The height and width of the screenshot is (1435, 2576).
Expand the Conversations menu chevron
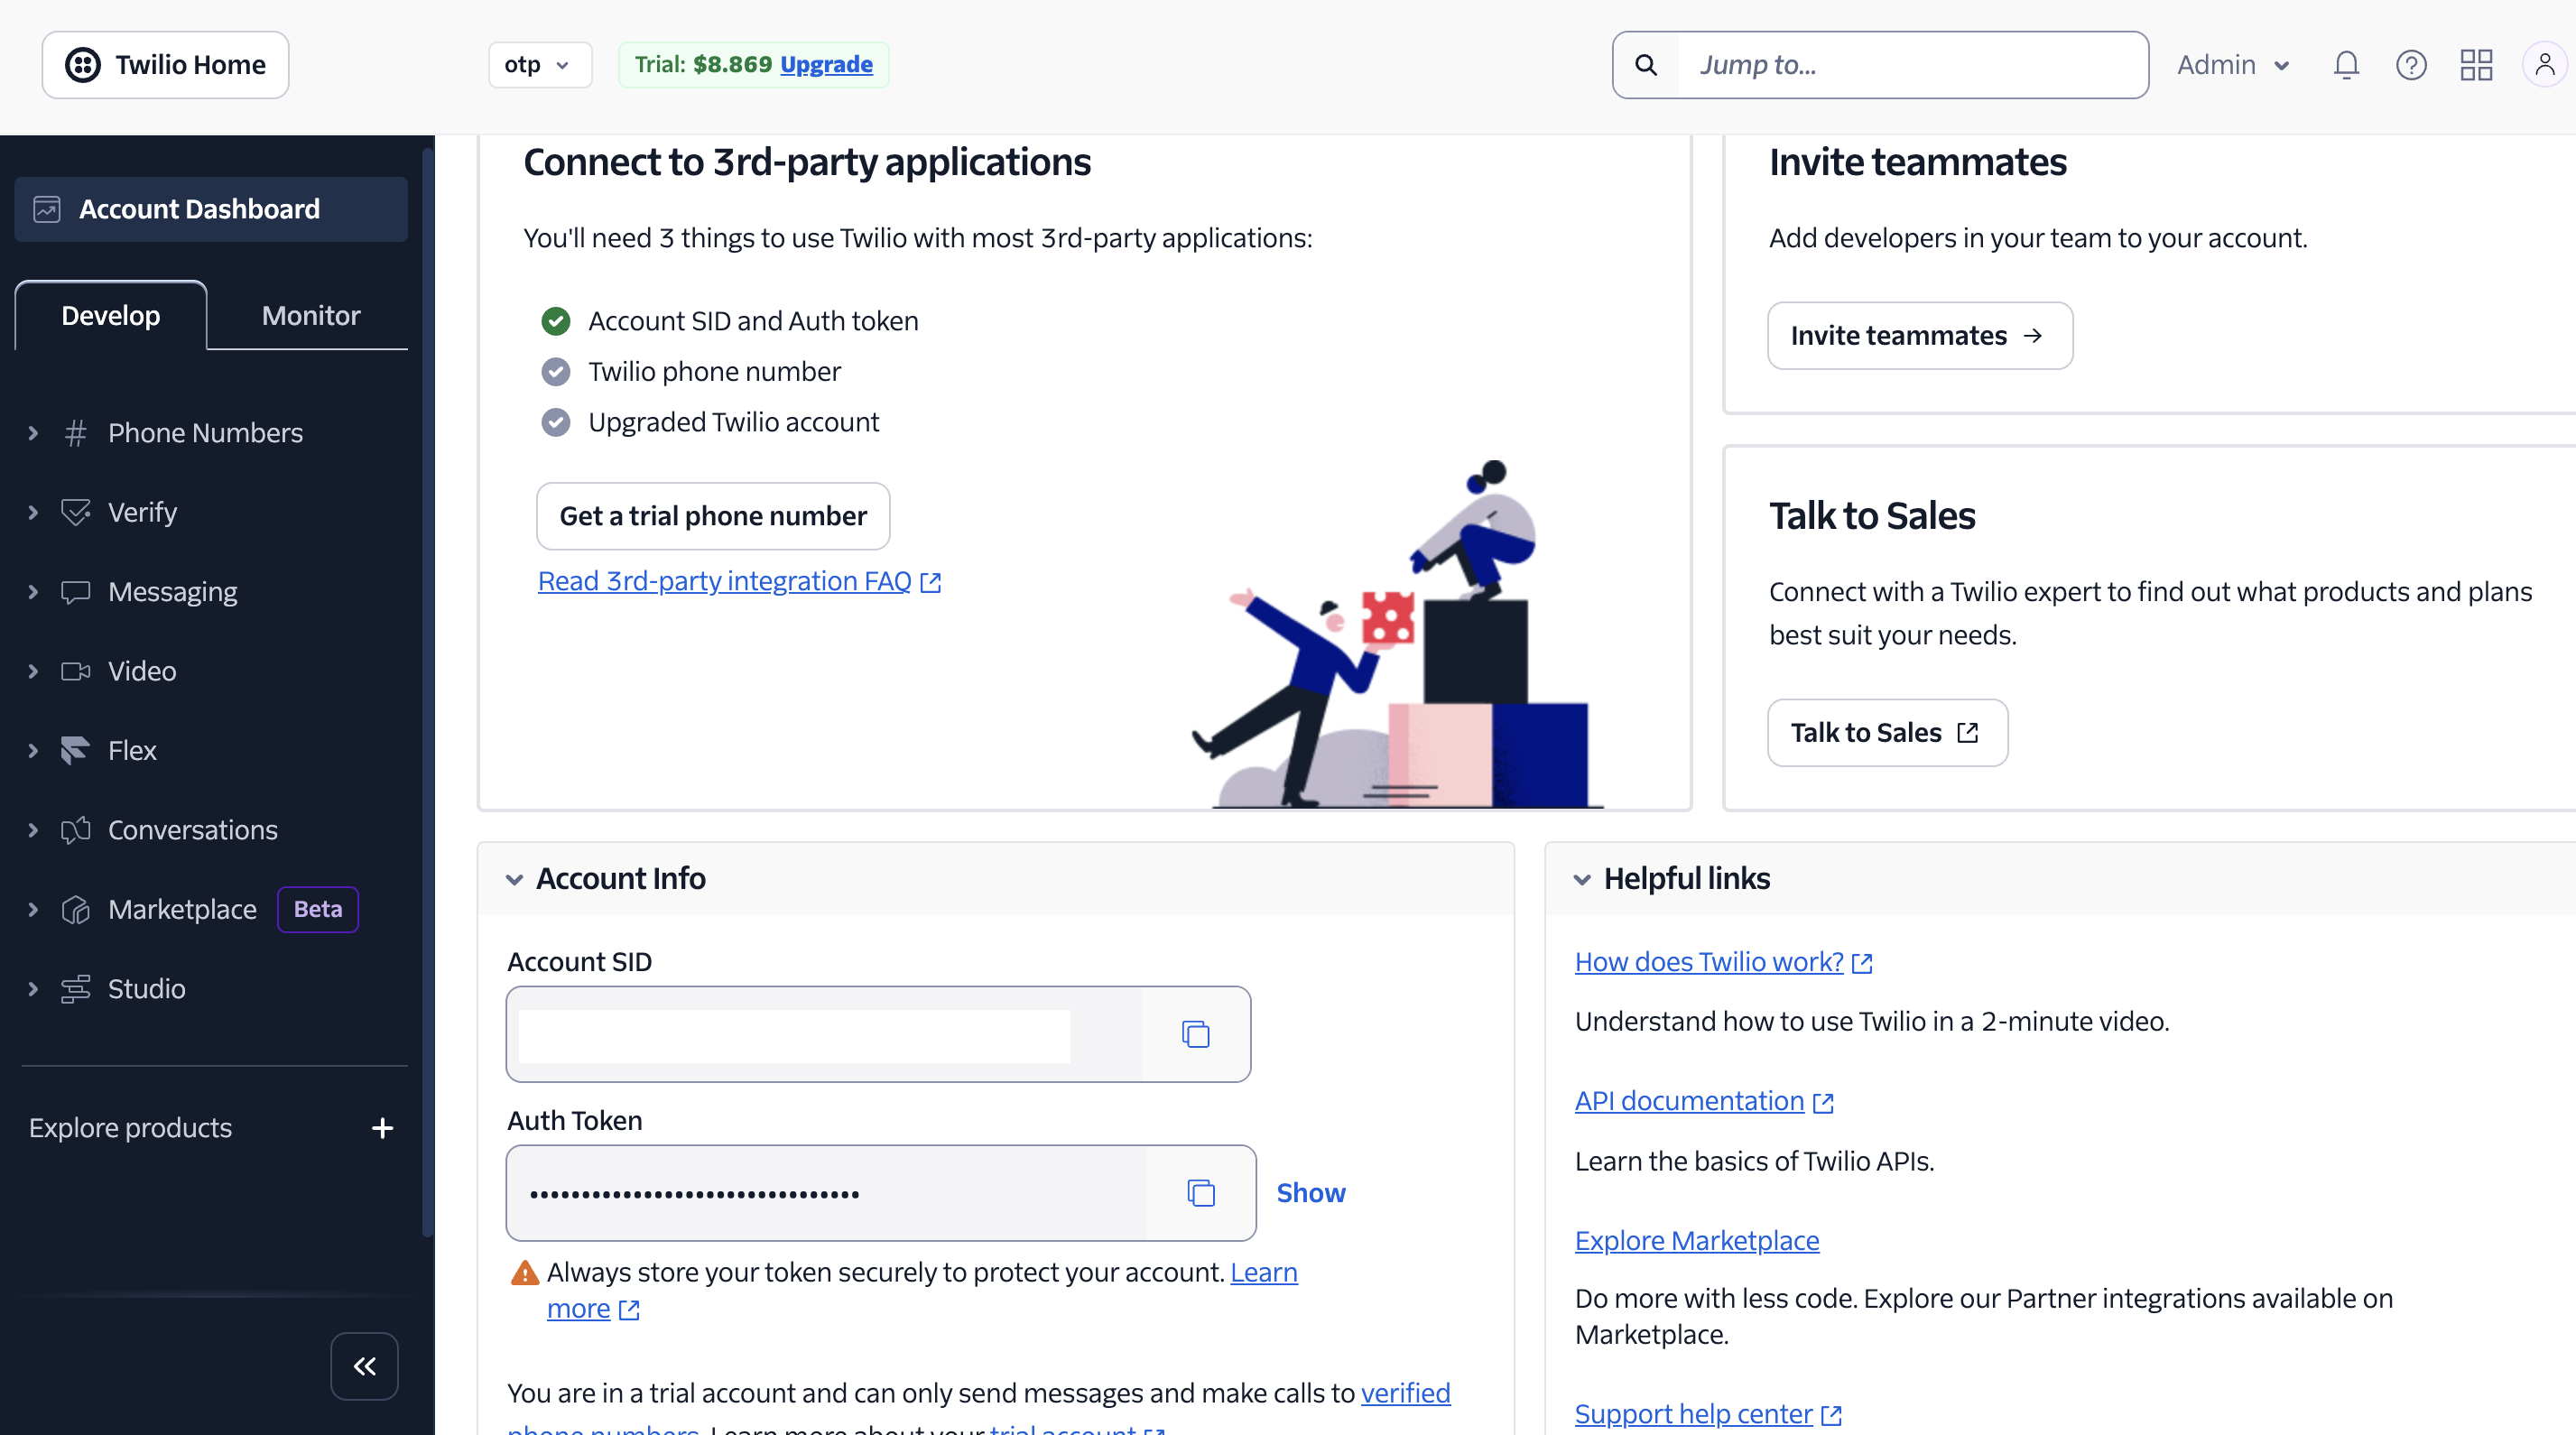(33, 830)
